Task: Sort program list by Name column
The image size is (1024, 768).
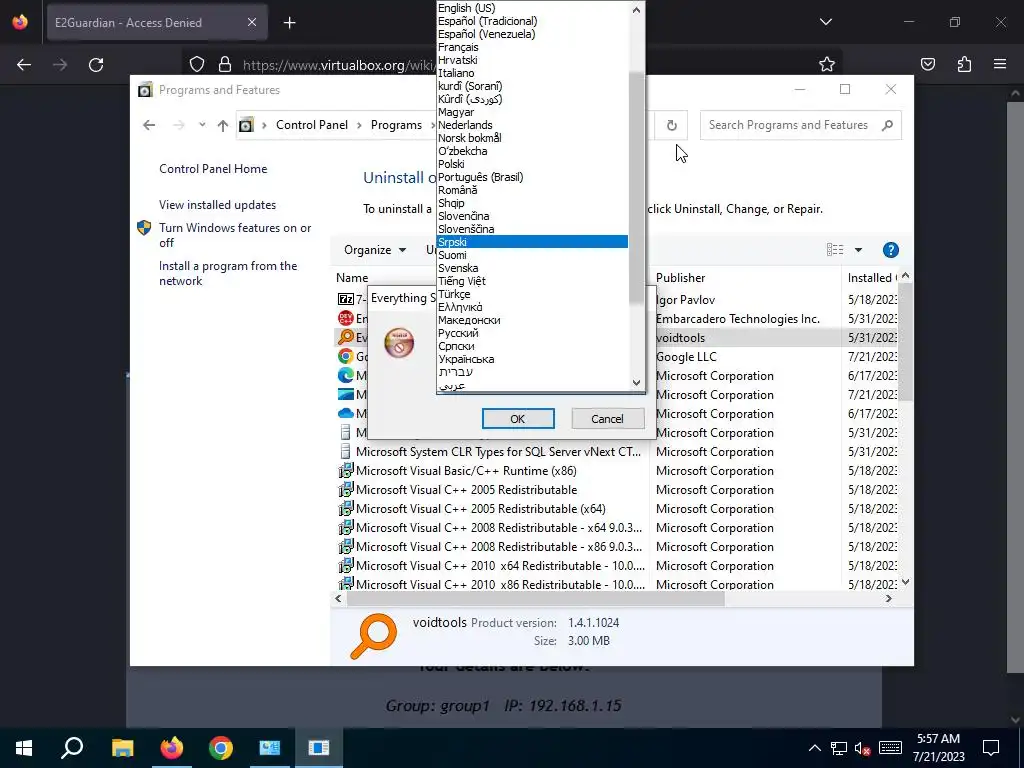Action: [x=352, y=278]
